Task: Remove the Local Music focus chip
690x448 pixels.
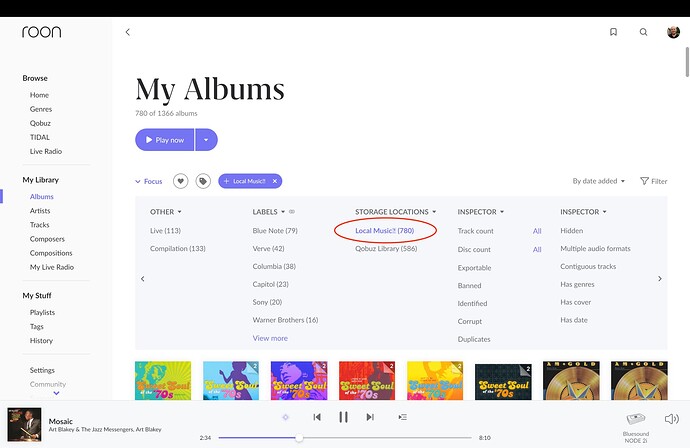Action: pos(275,181)
